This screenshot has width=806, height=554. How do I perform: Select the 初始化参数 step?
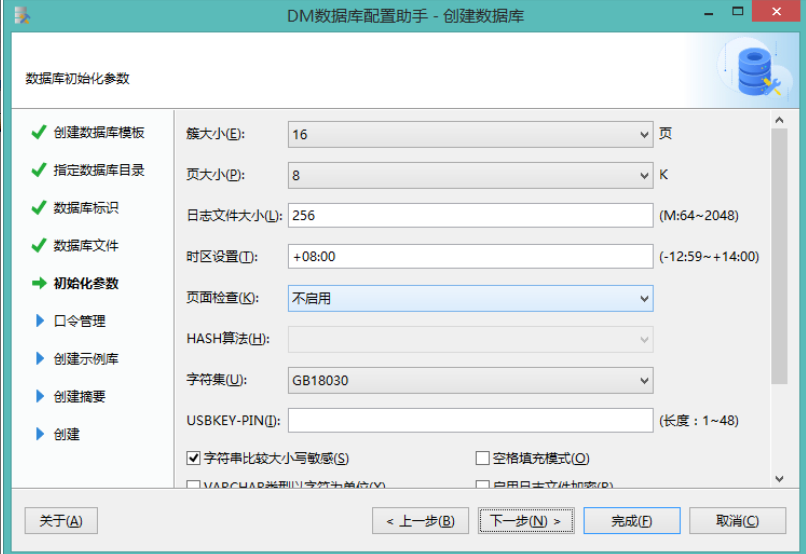click(x=86, y=283)
